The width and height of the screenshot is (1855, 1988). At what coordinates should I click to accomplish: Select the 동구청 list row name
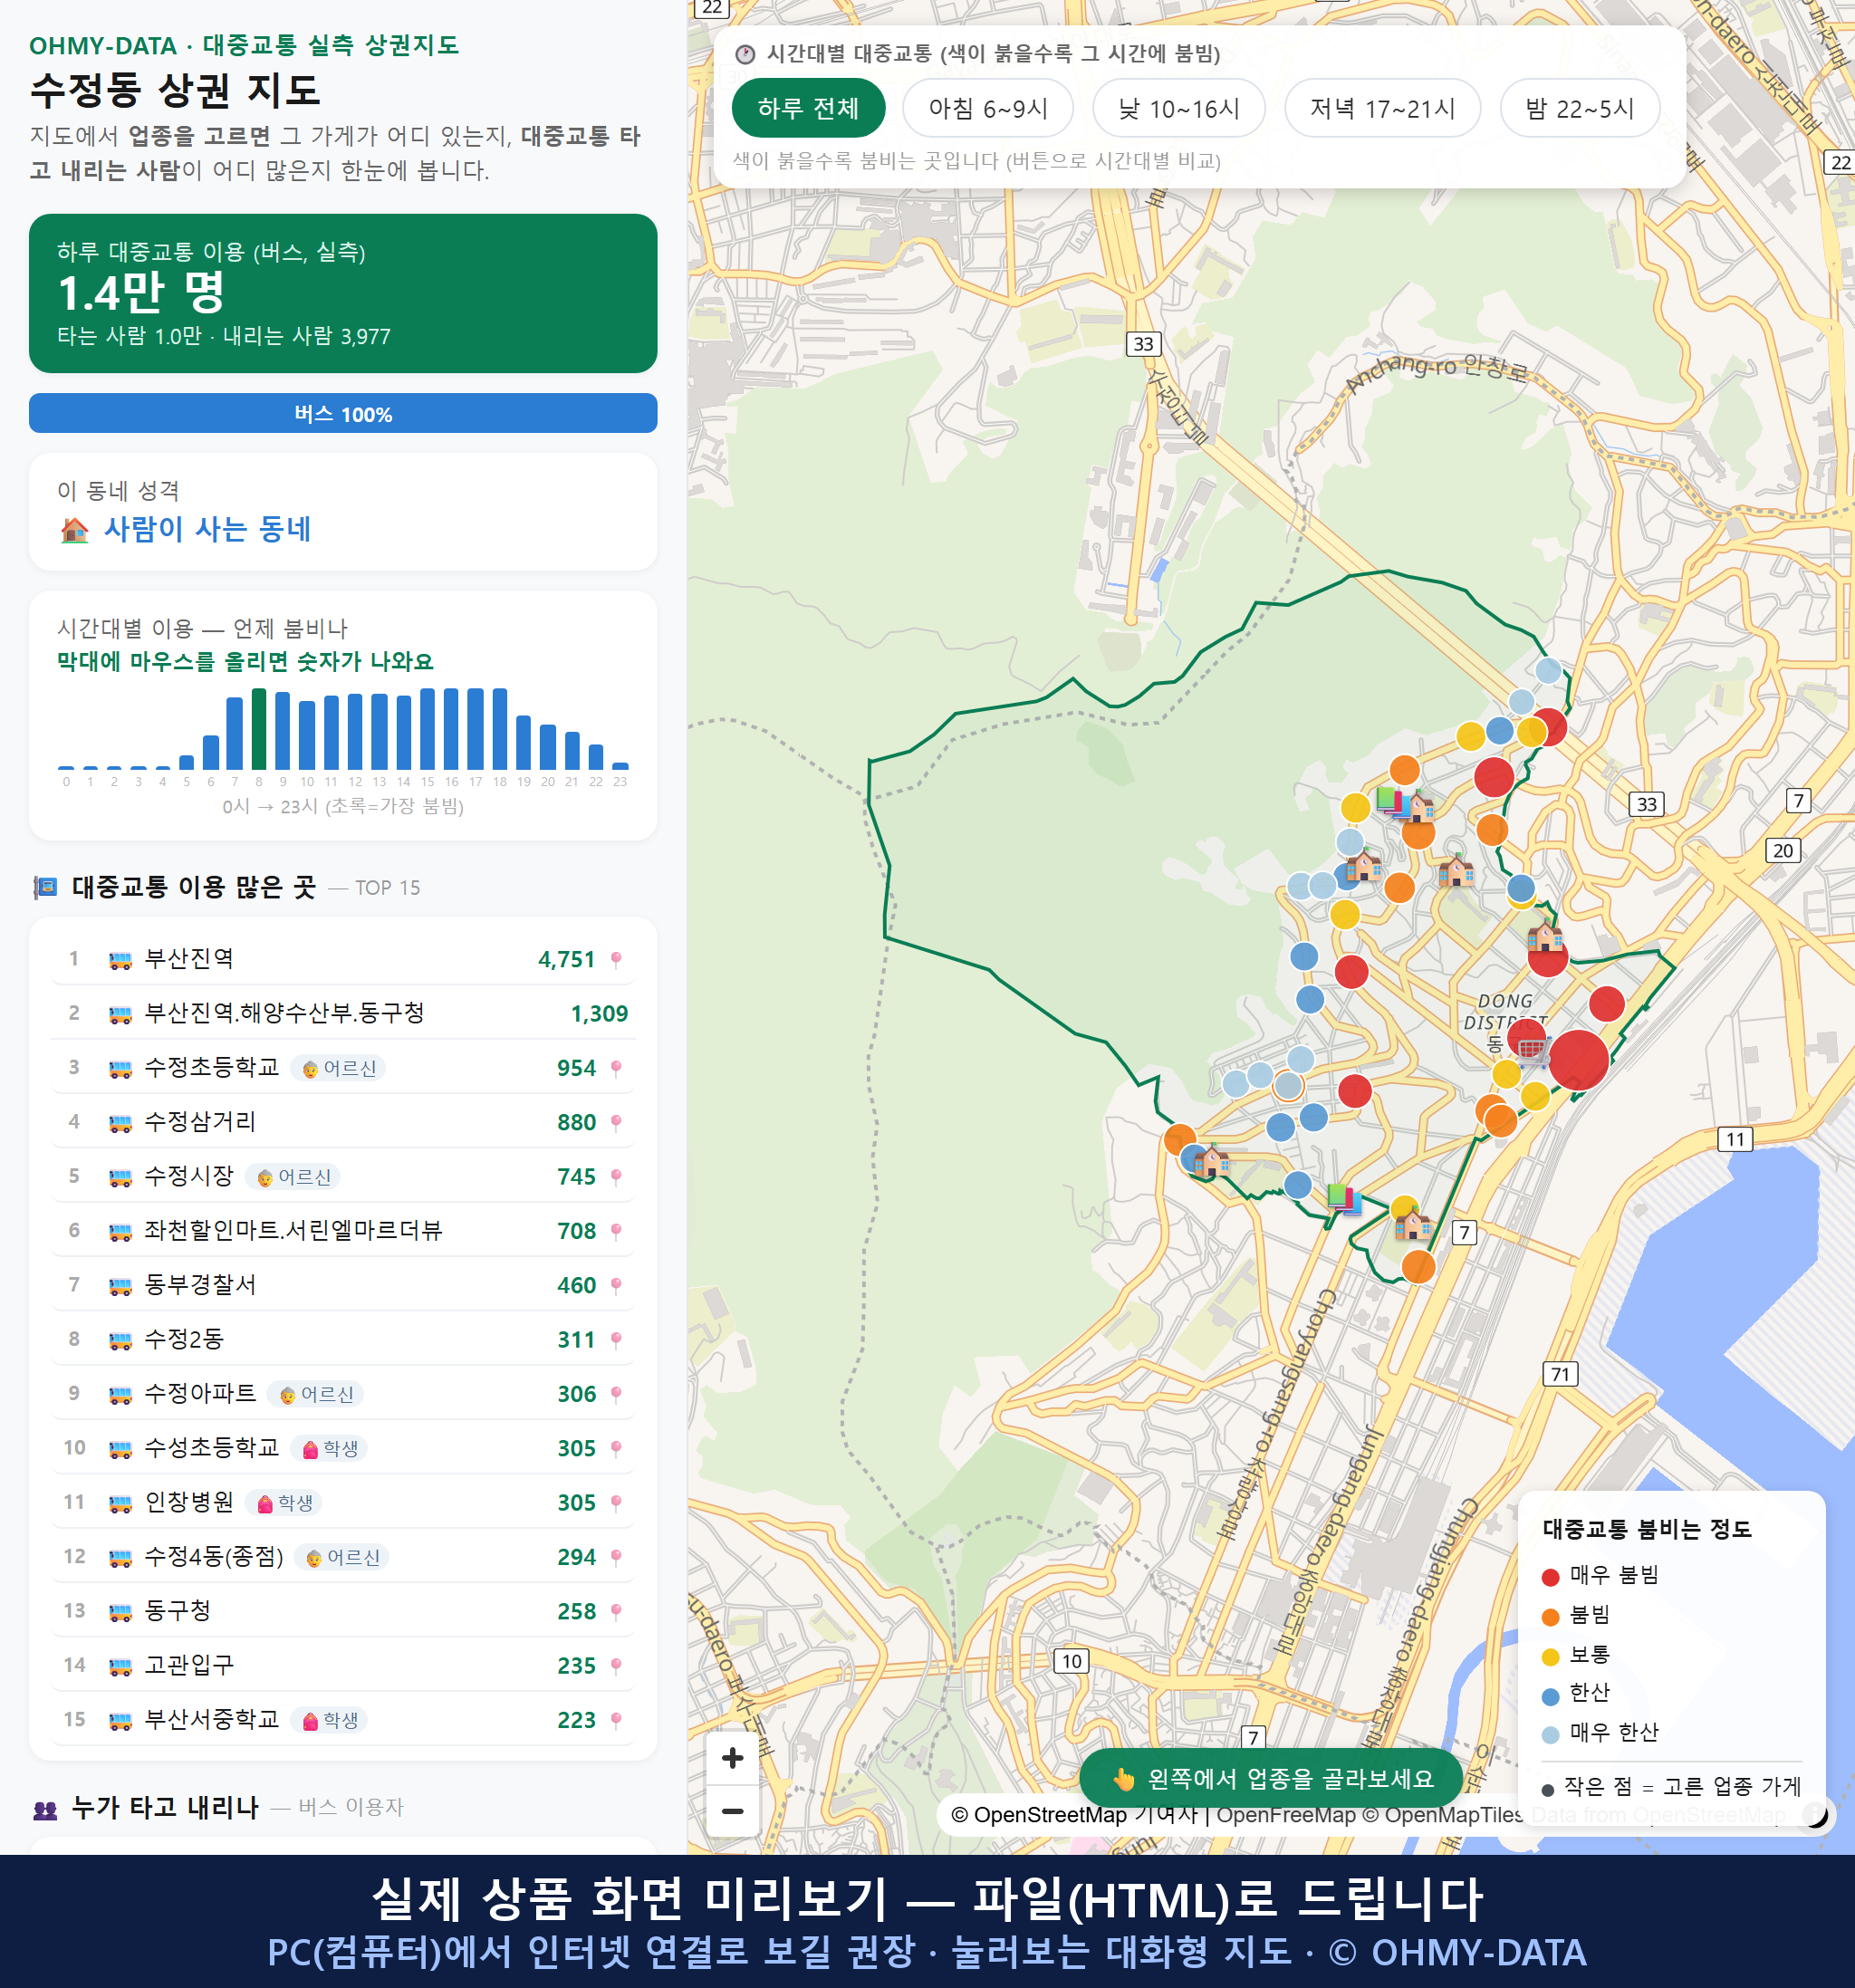click(x=178, y=1610)
